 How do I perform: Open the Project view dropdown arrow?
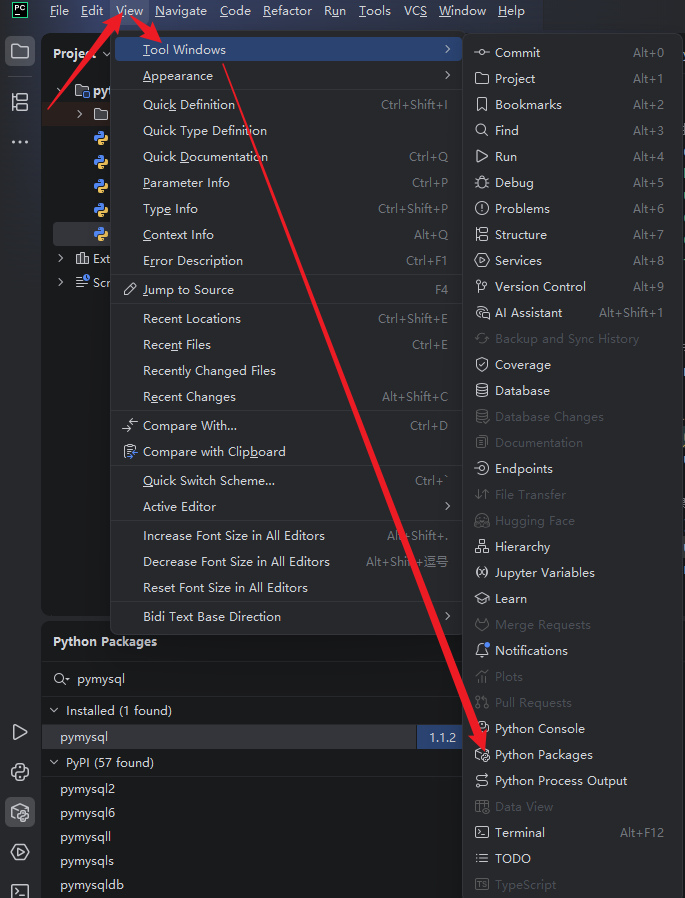(x=107, y=54)
